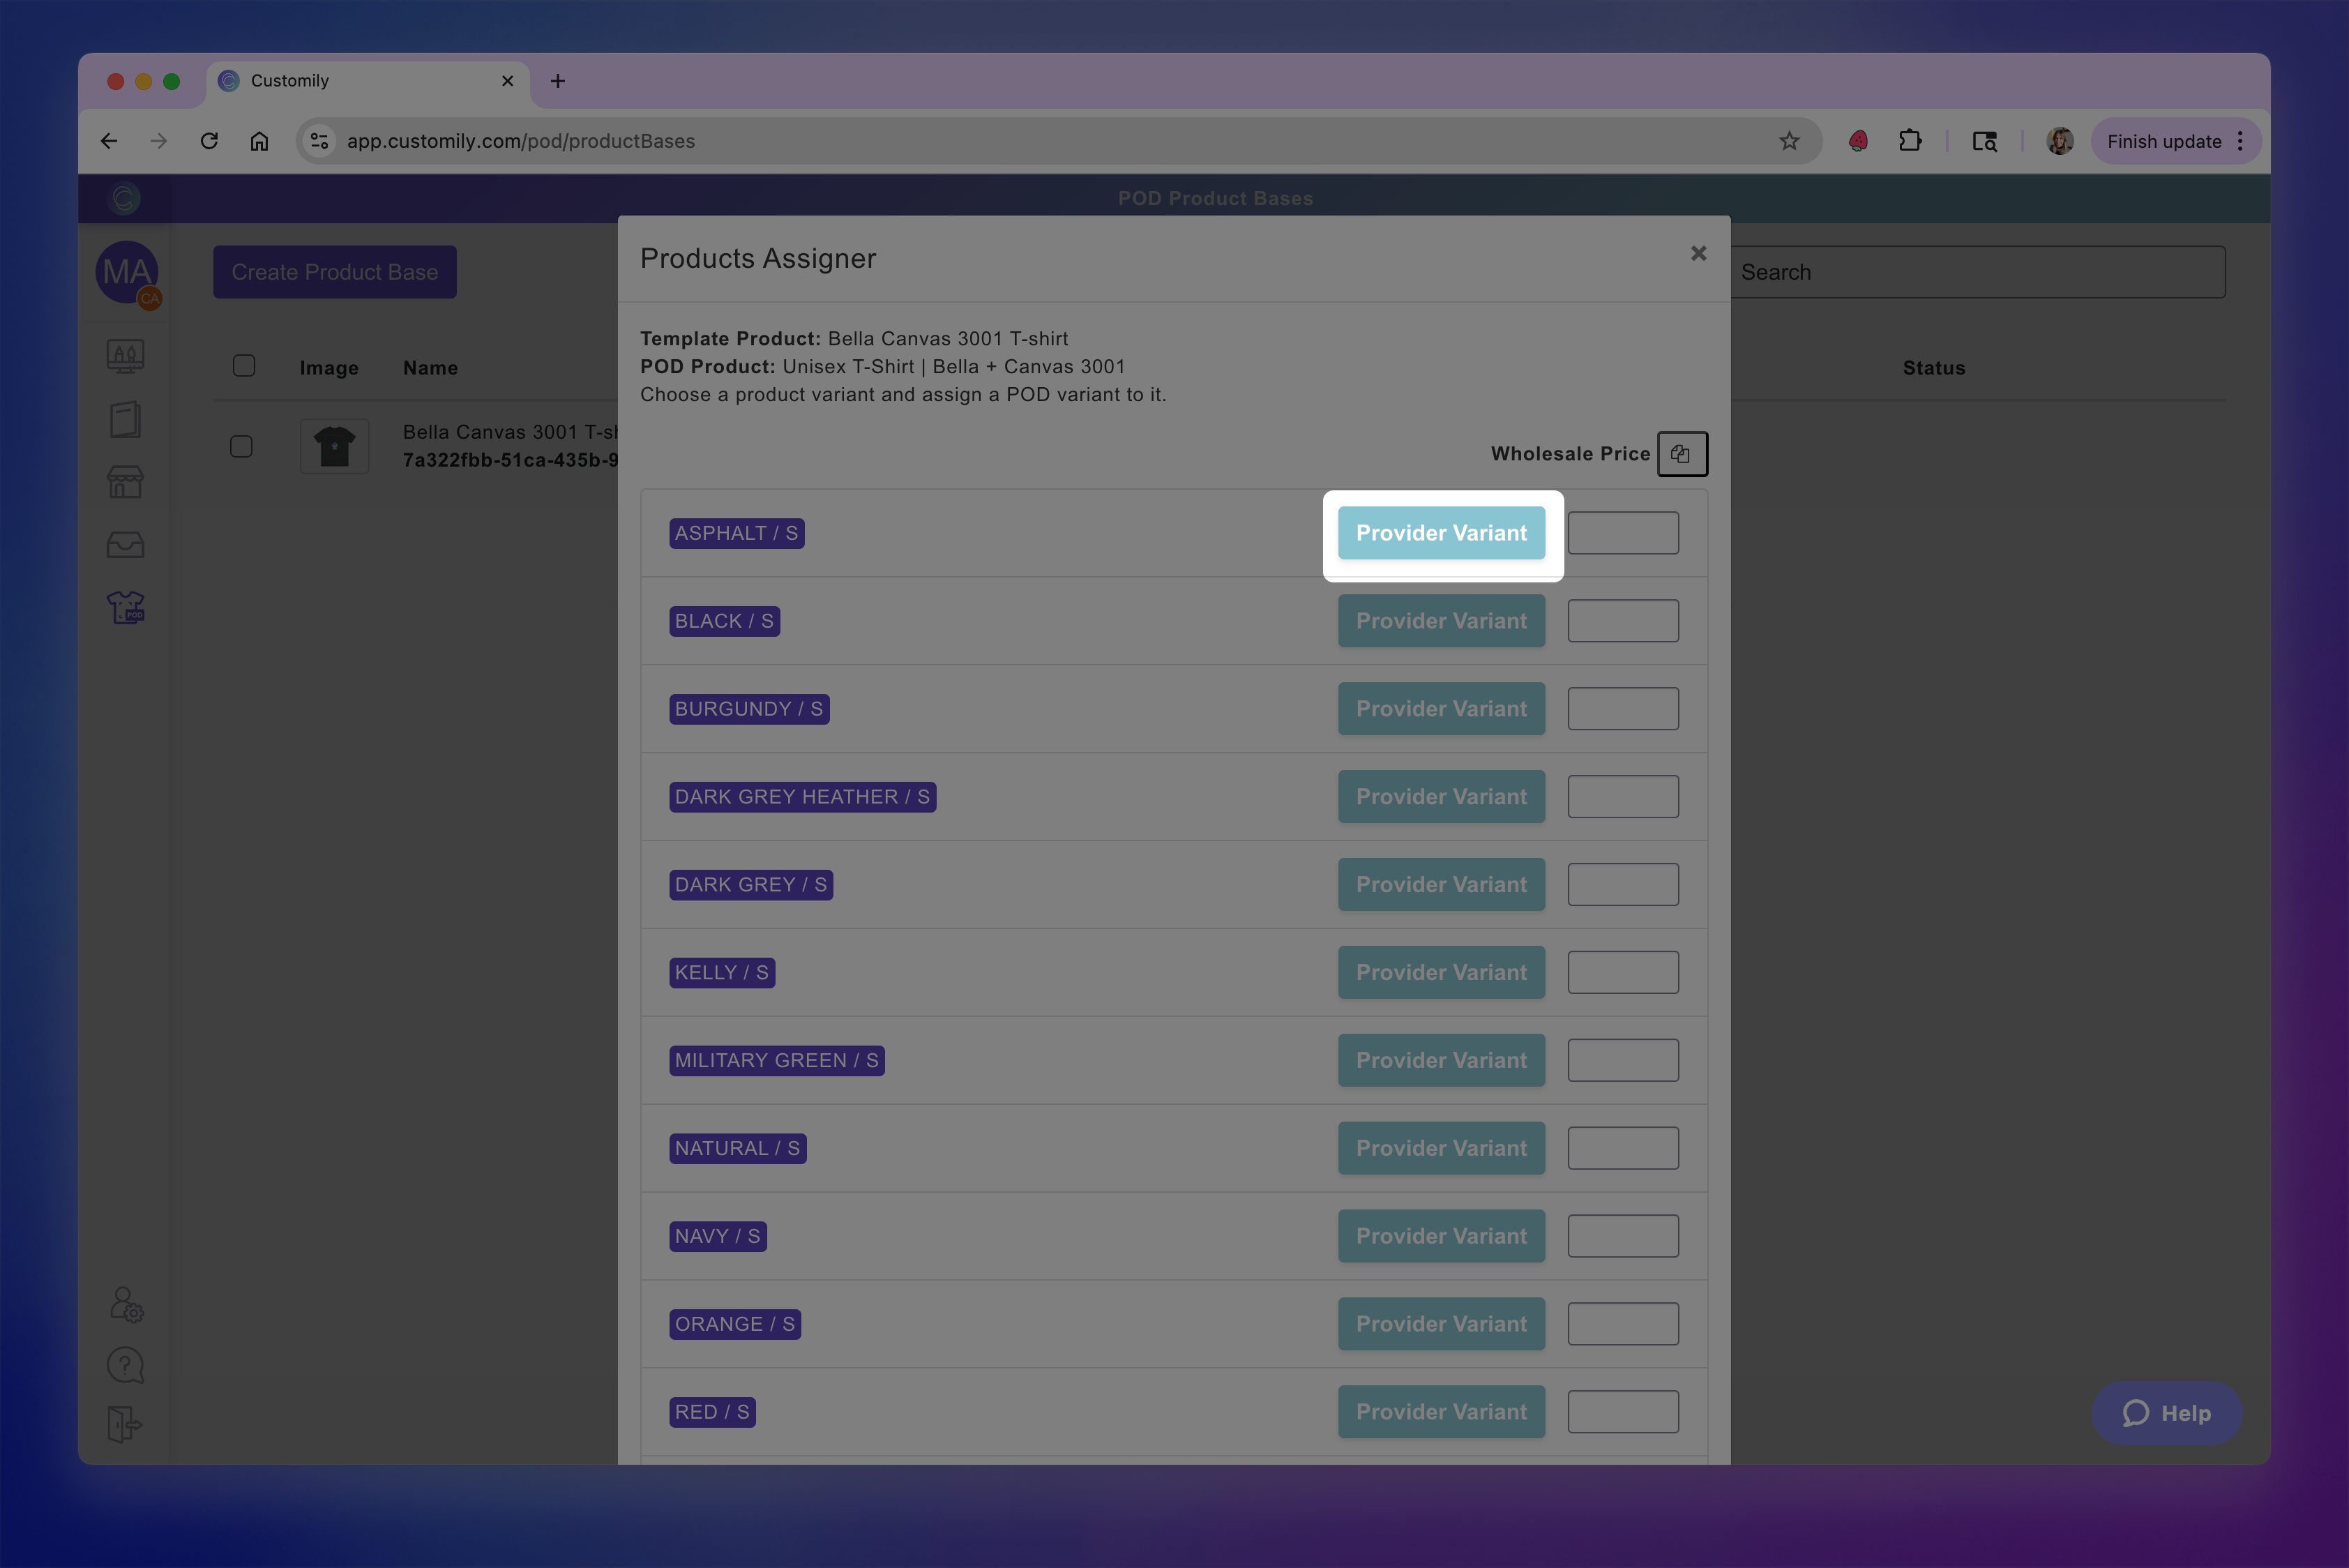Screen dimensions: 2349x1568
Task: Open the help question mark sidebar icon
Action: coord(126,1365)
